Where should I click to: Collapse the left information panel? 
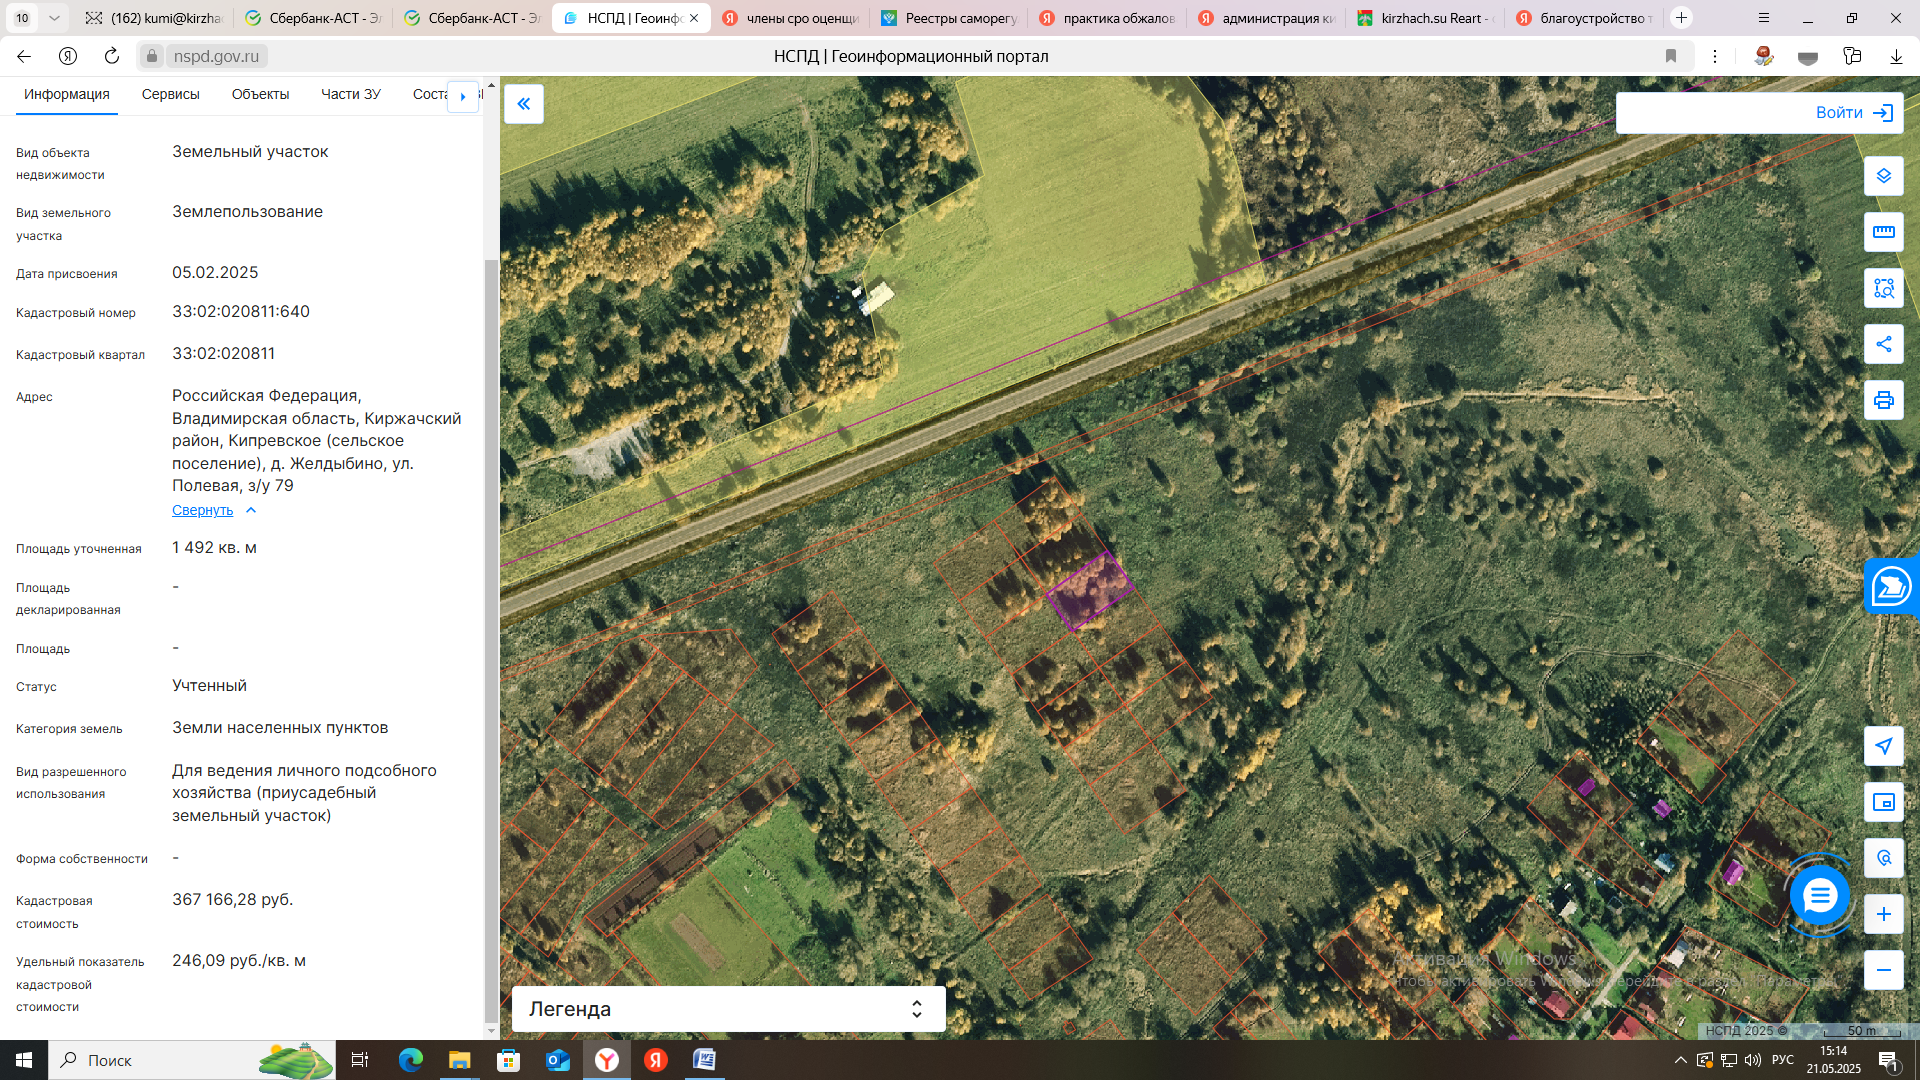coord(523,104)
